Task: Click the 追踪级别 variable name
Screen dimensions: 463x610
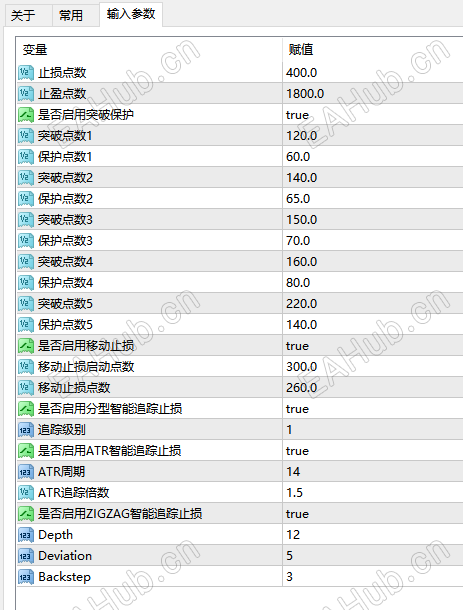Action: click(x=61, y=430)
